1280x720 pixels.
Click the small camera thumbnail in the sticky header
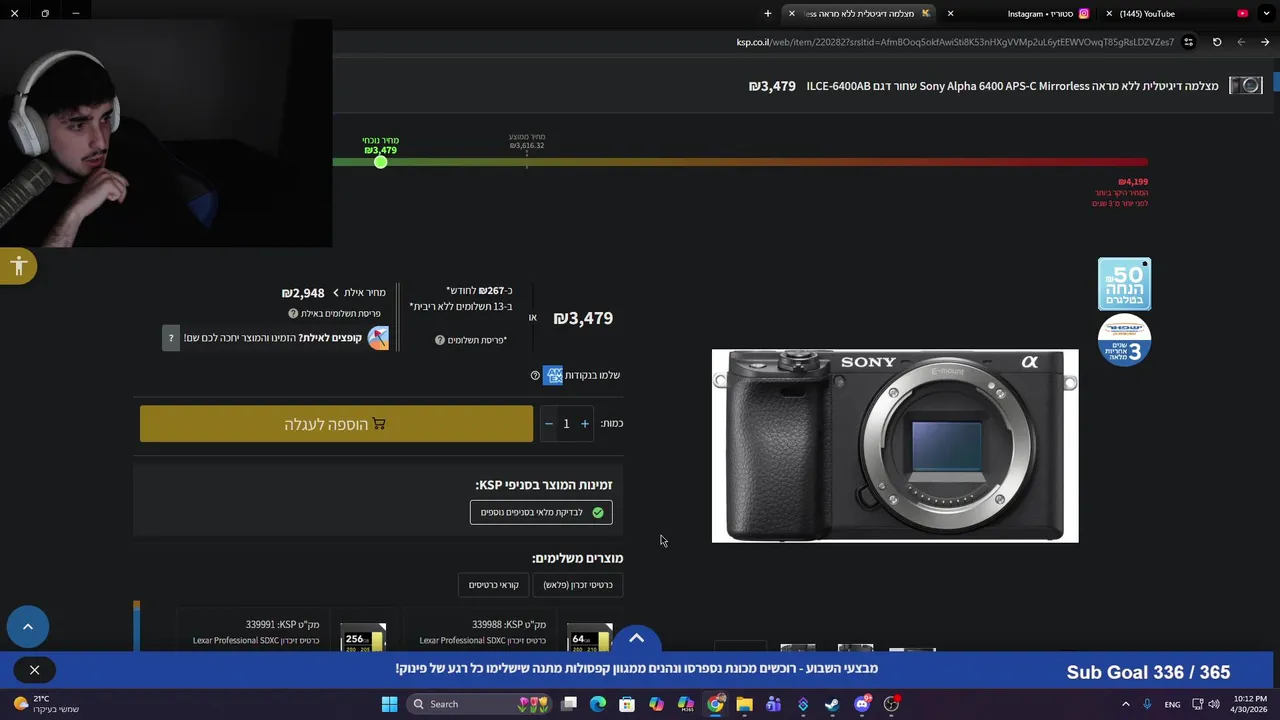coord(1245,86)
